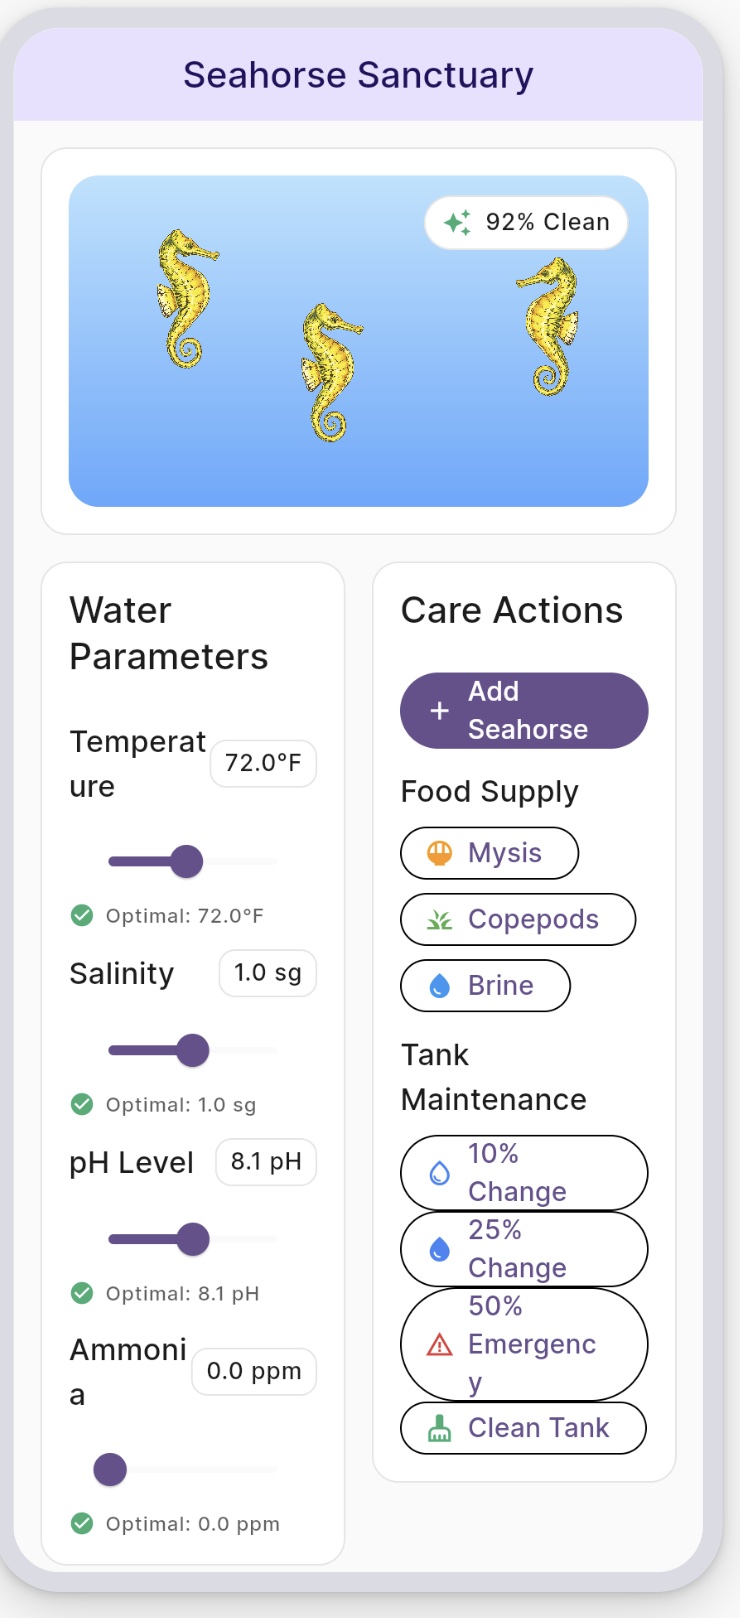Click the blue Brine droplet icon
The height and width of the screenshot is (1618, 740).
tap(439, 986)
